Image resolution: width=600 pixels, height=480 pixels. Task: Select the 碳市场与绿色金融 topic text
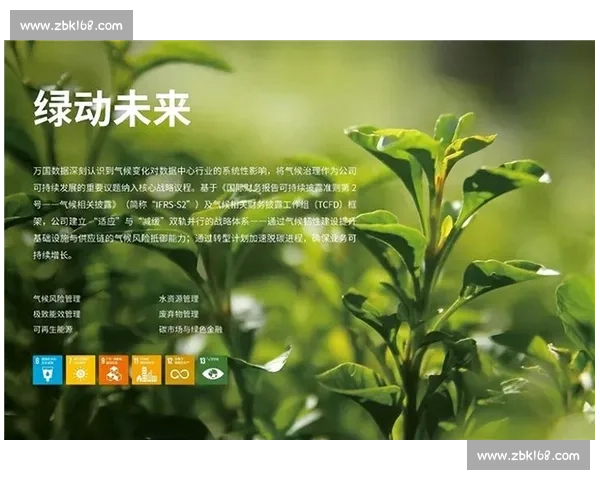click(191, 329)
